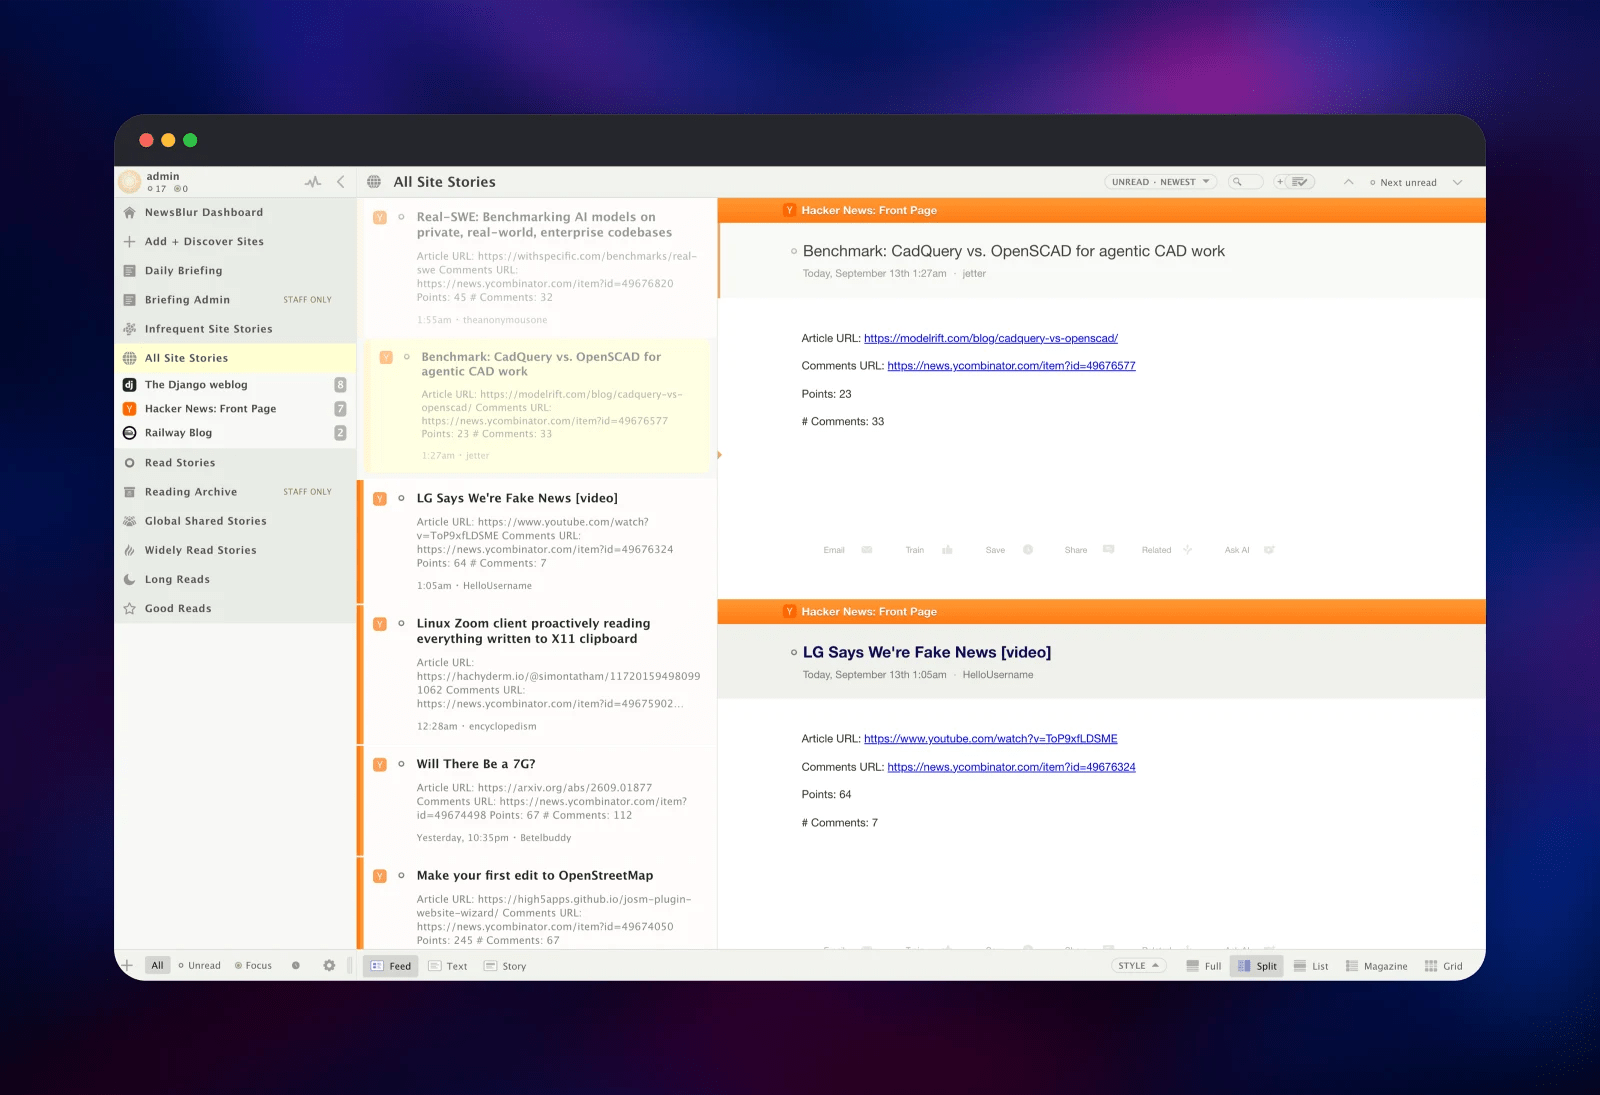The width and height of the screenshot is (1600, 1095).
Task: Click Share story button
Action: pos(1089,550)
